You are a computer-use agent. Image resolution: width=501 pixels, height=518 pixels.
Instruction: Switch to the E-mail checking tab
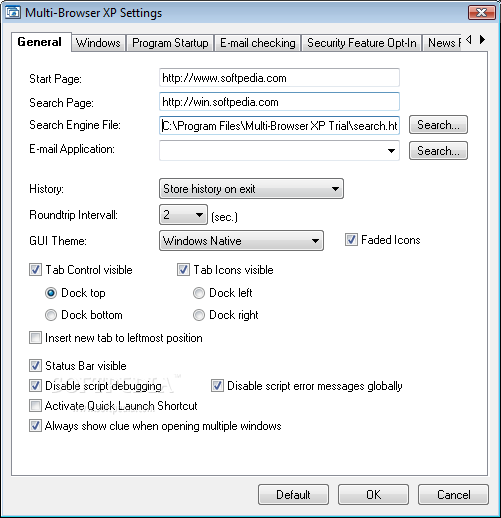pyautogui.click(x=258, y=43)
